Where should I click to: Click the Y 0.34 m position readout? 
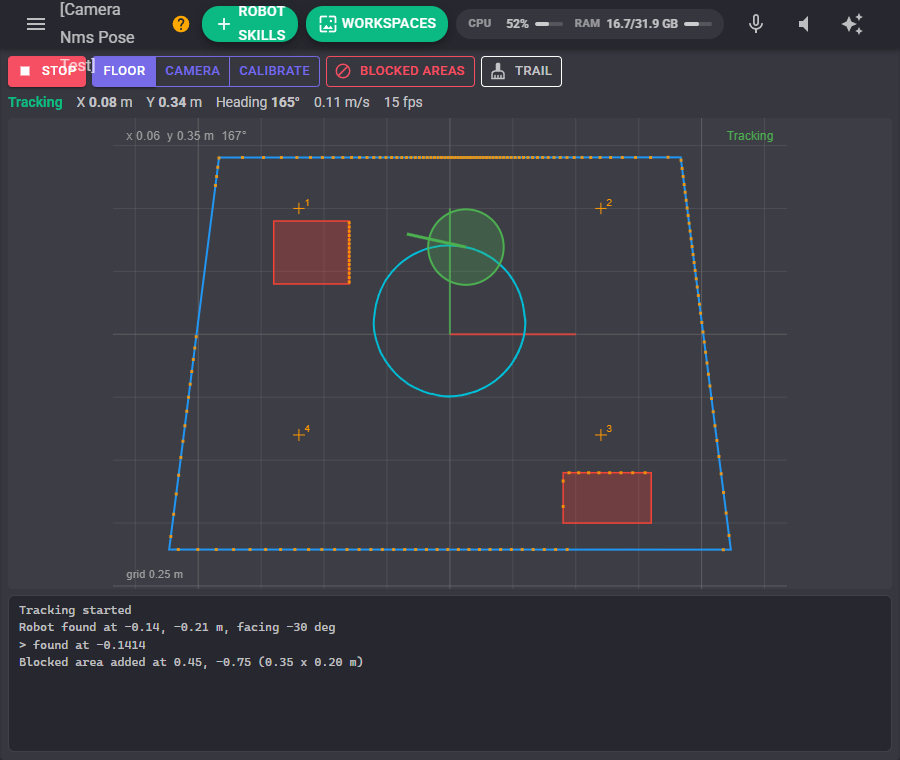pyautogui.click(x=174, y=102)
